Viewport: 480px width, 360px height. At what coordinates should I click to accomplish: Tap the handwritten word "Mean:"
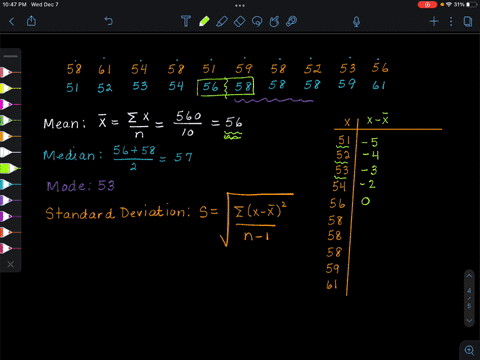pos(64,123)
